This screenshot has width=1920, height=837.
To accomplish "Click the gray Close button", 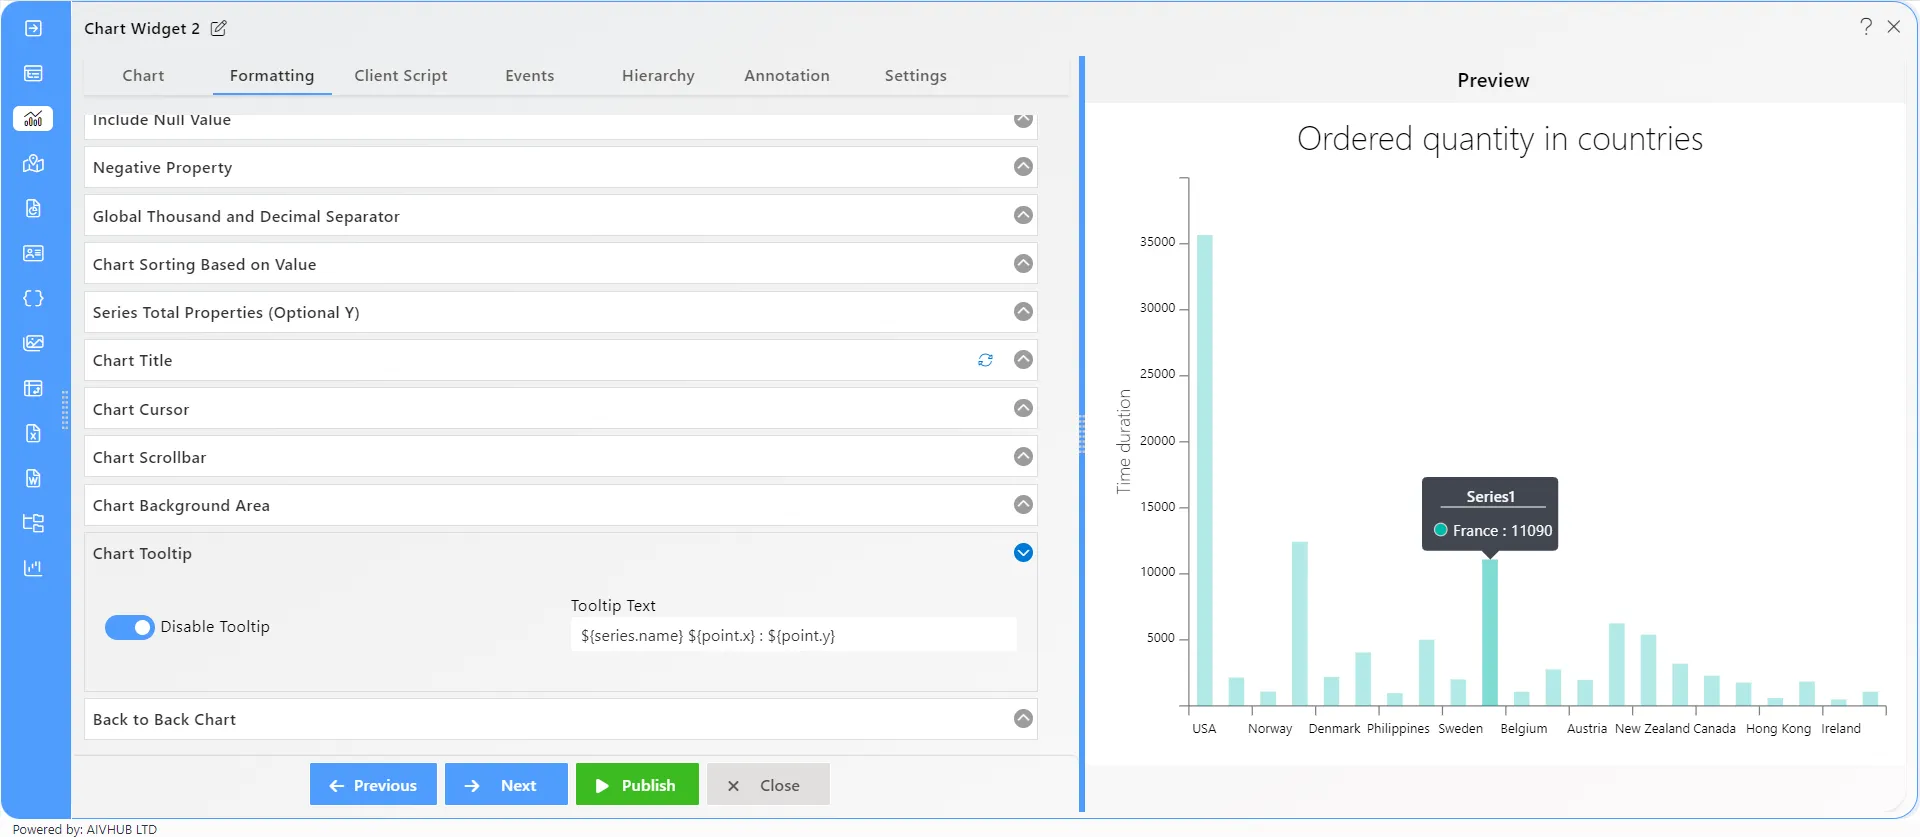I will 768,785.
